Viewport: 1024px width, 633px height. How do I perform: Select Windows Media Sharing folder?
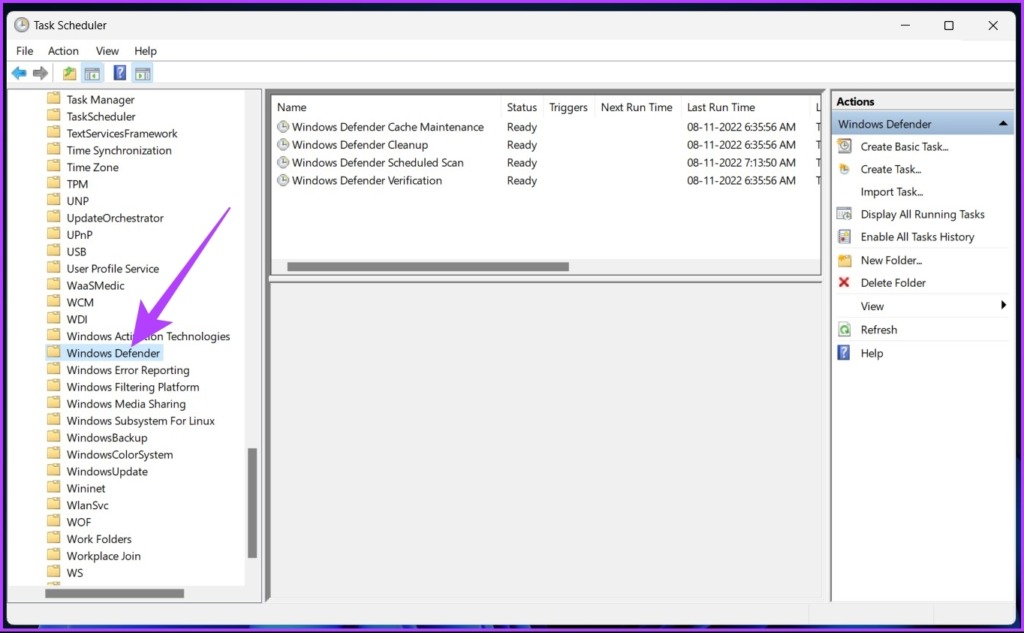click(126, 404)
